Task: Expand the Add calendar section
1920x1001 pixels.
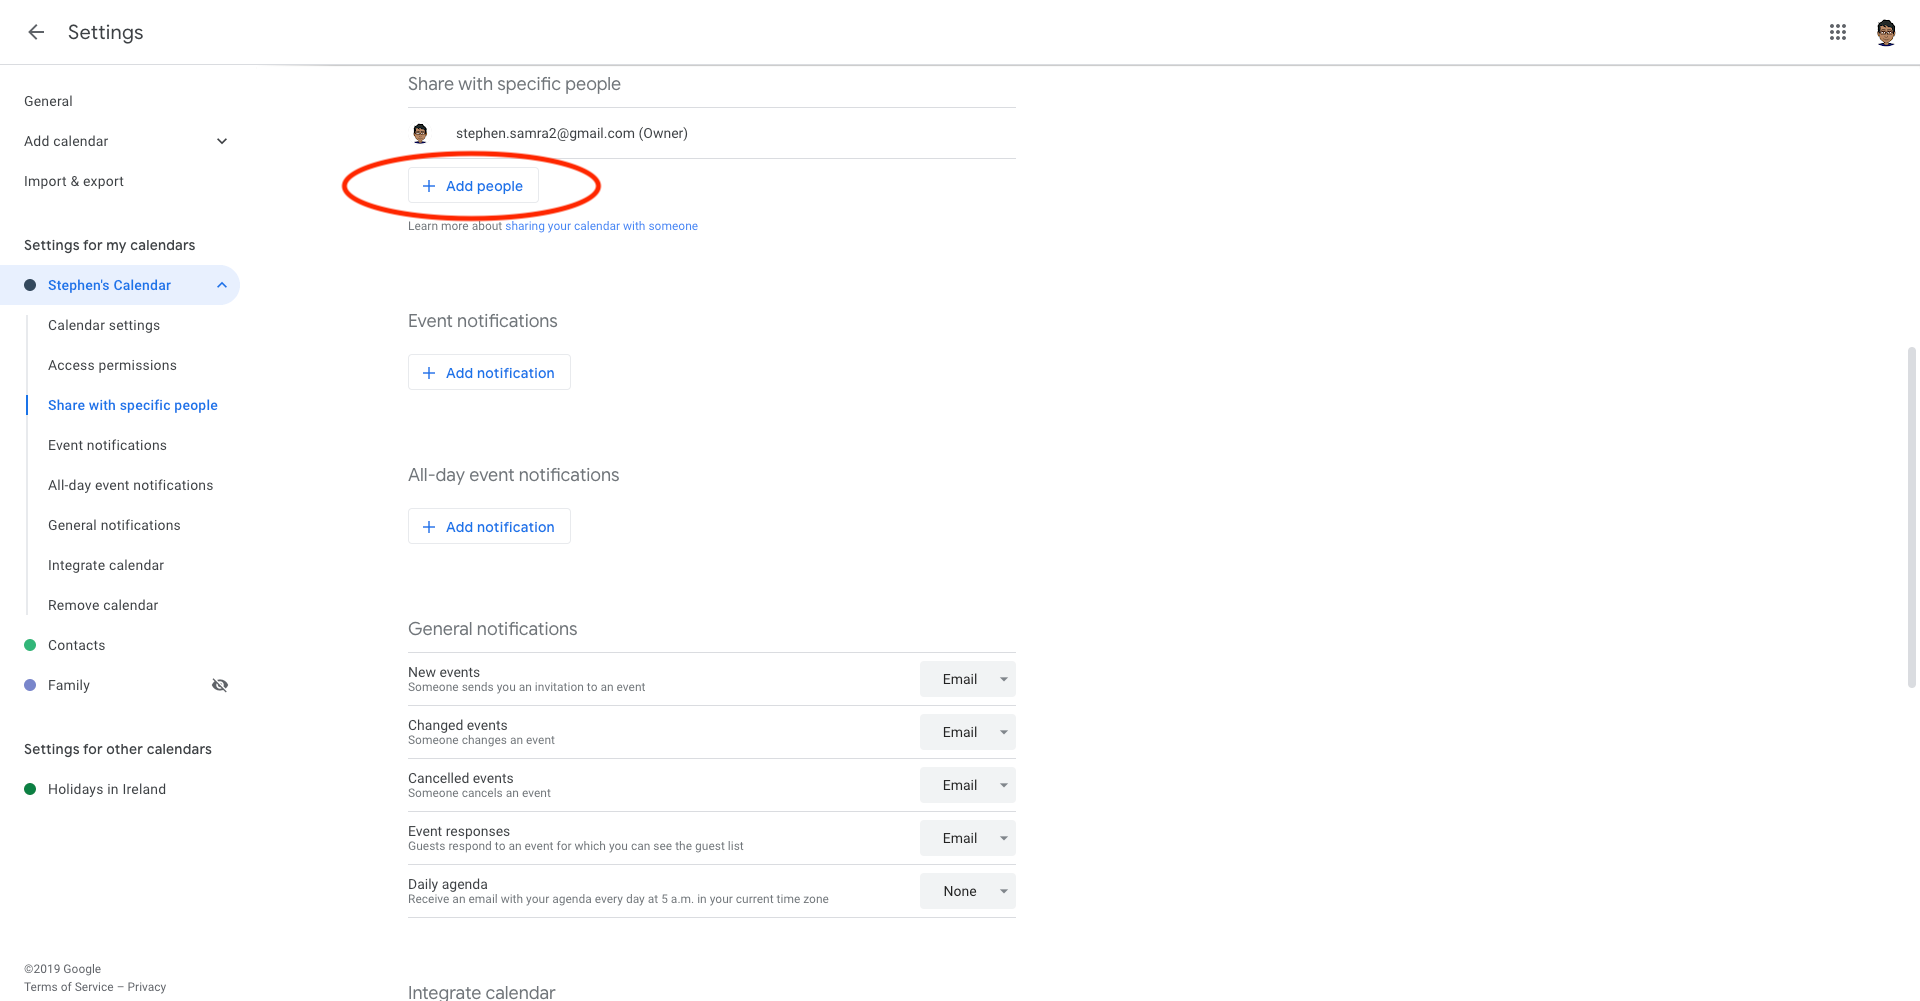Action: tap(222, 141)
